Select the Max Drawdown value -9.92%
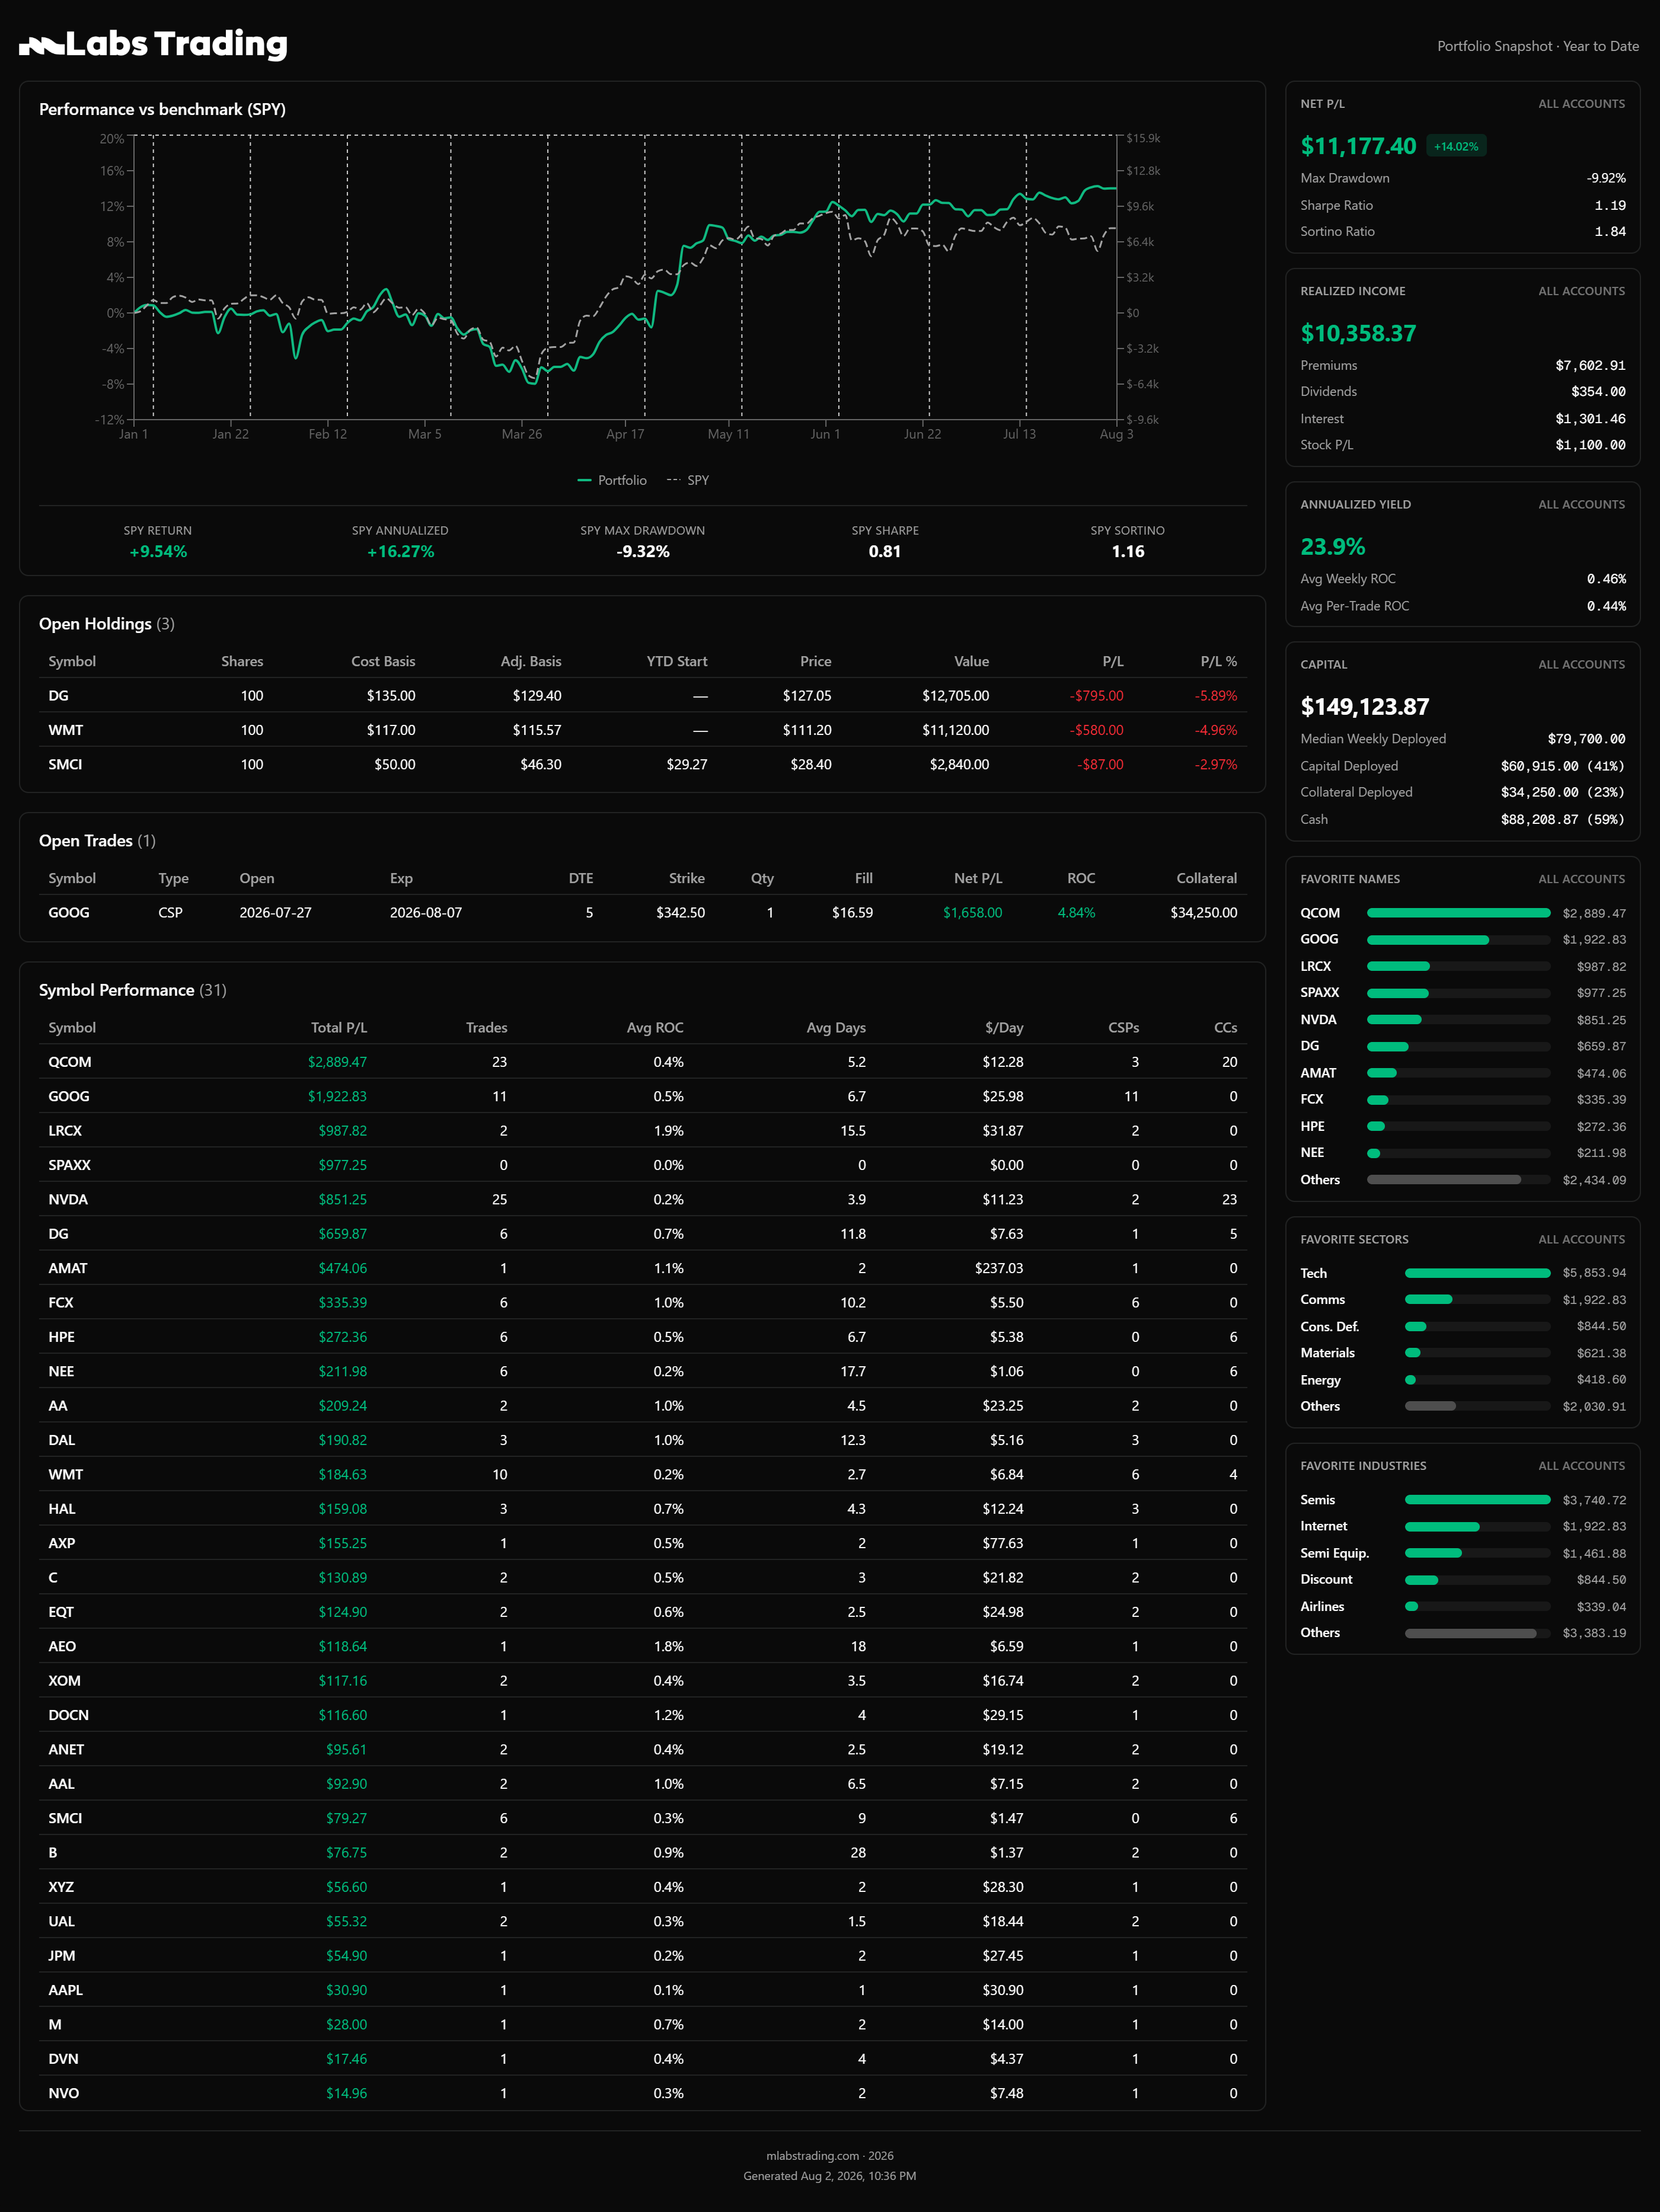Image resolution: width=1660 pixels, height=2212 pixels. click(x=1606, y=178)
